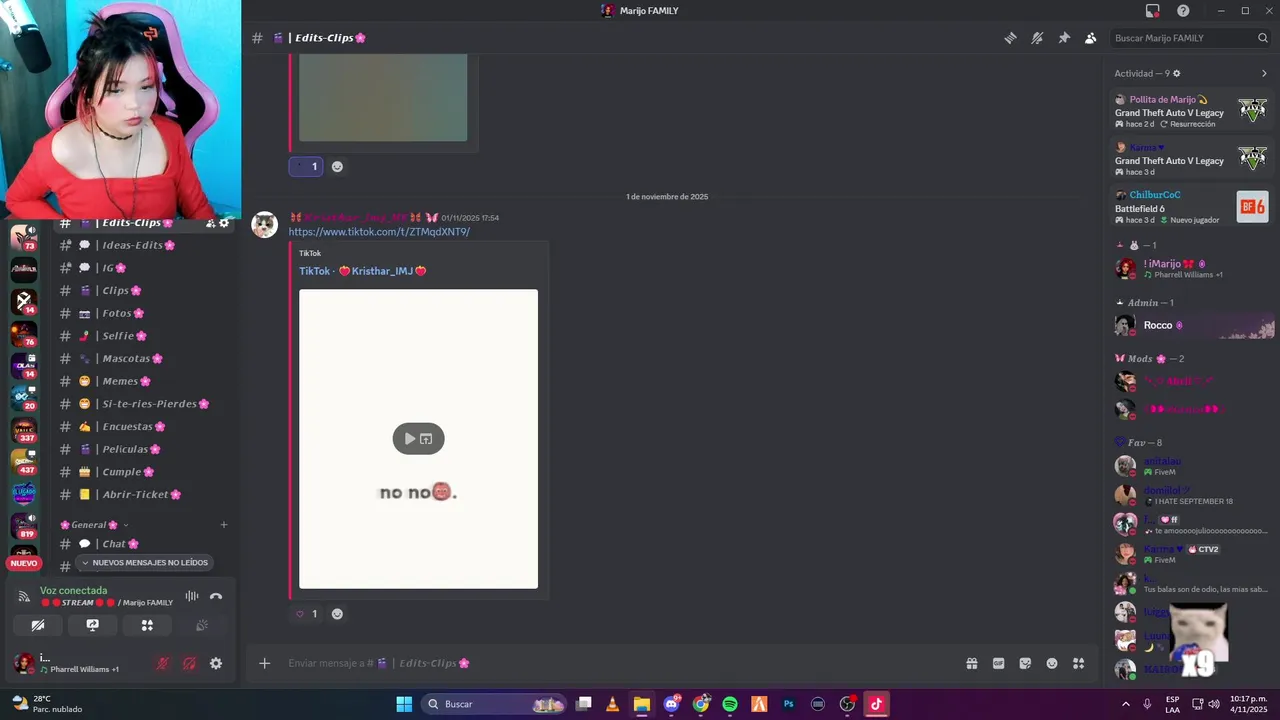
Task: Start an activity in voice panel
Action: coord(147,625)
